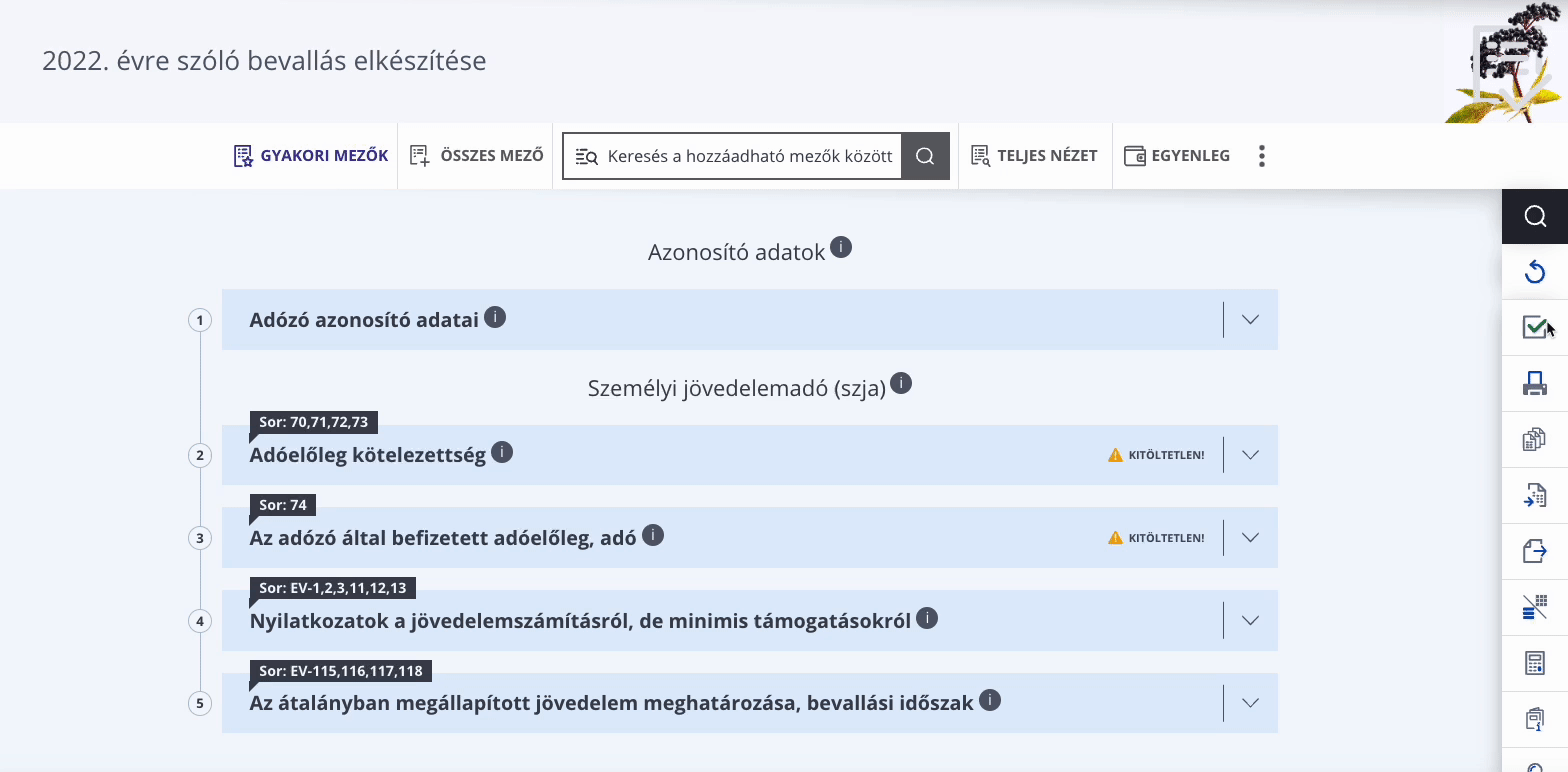This screenshot has width=1568, height=772.
Task: Click the blue undo arrow in sidebar
Action: click(1535, 271)
